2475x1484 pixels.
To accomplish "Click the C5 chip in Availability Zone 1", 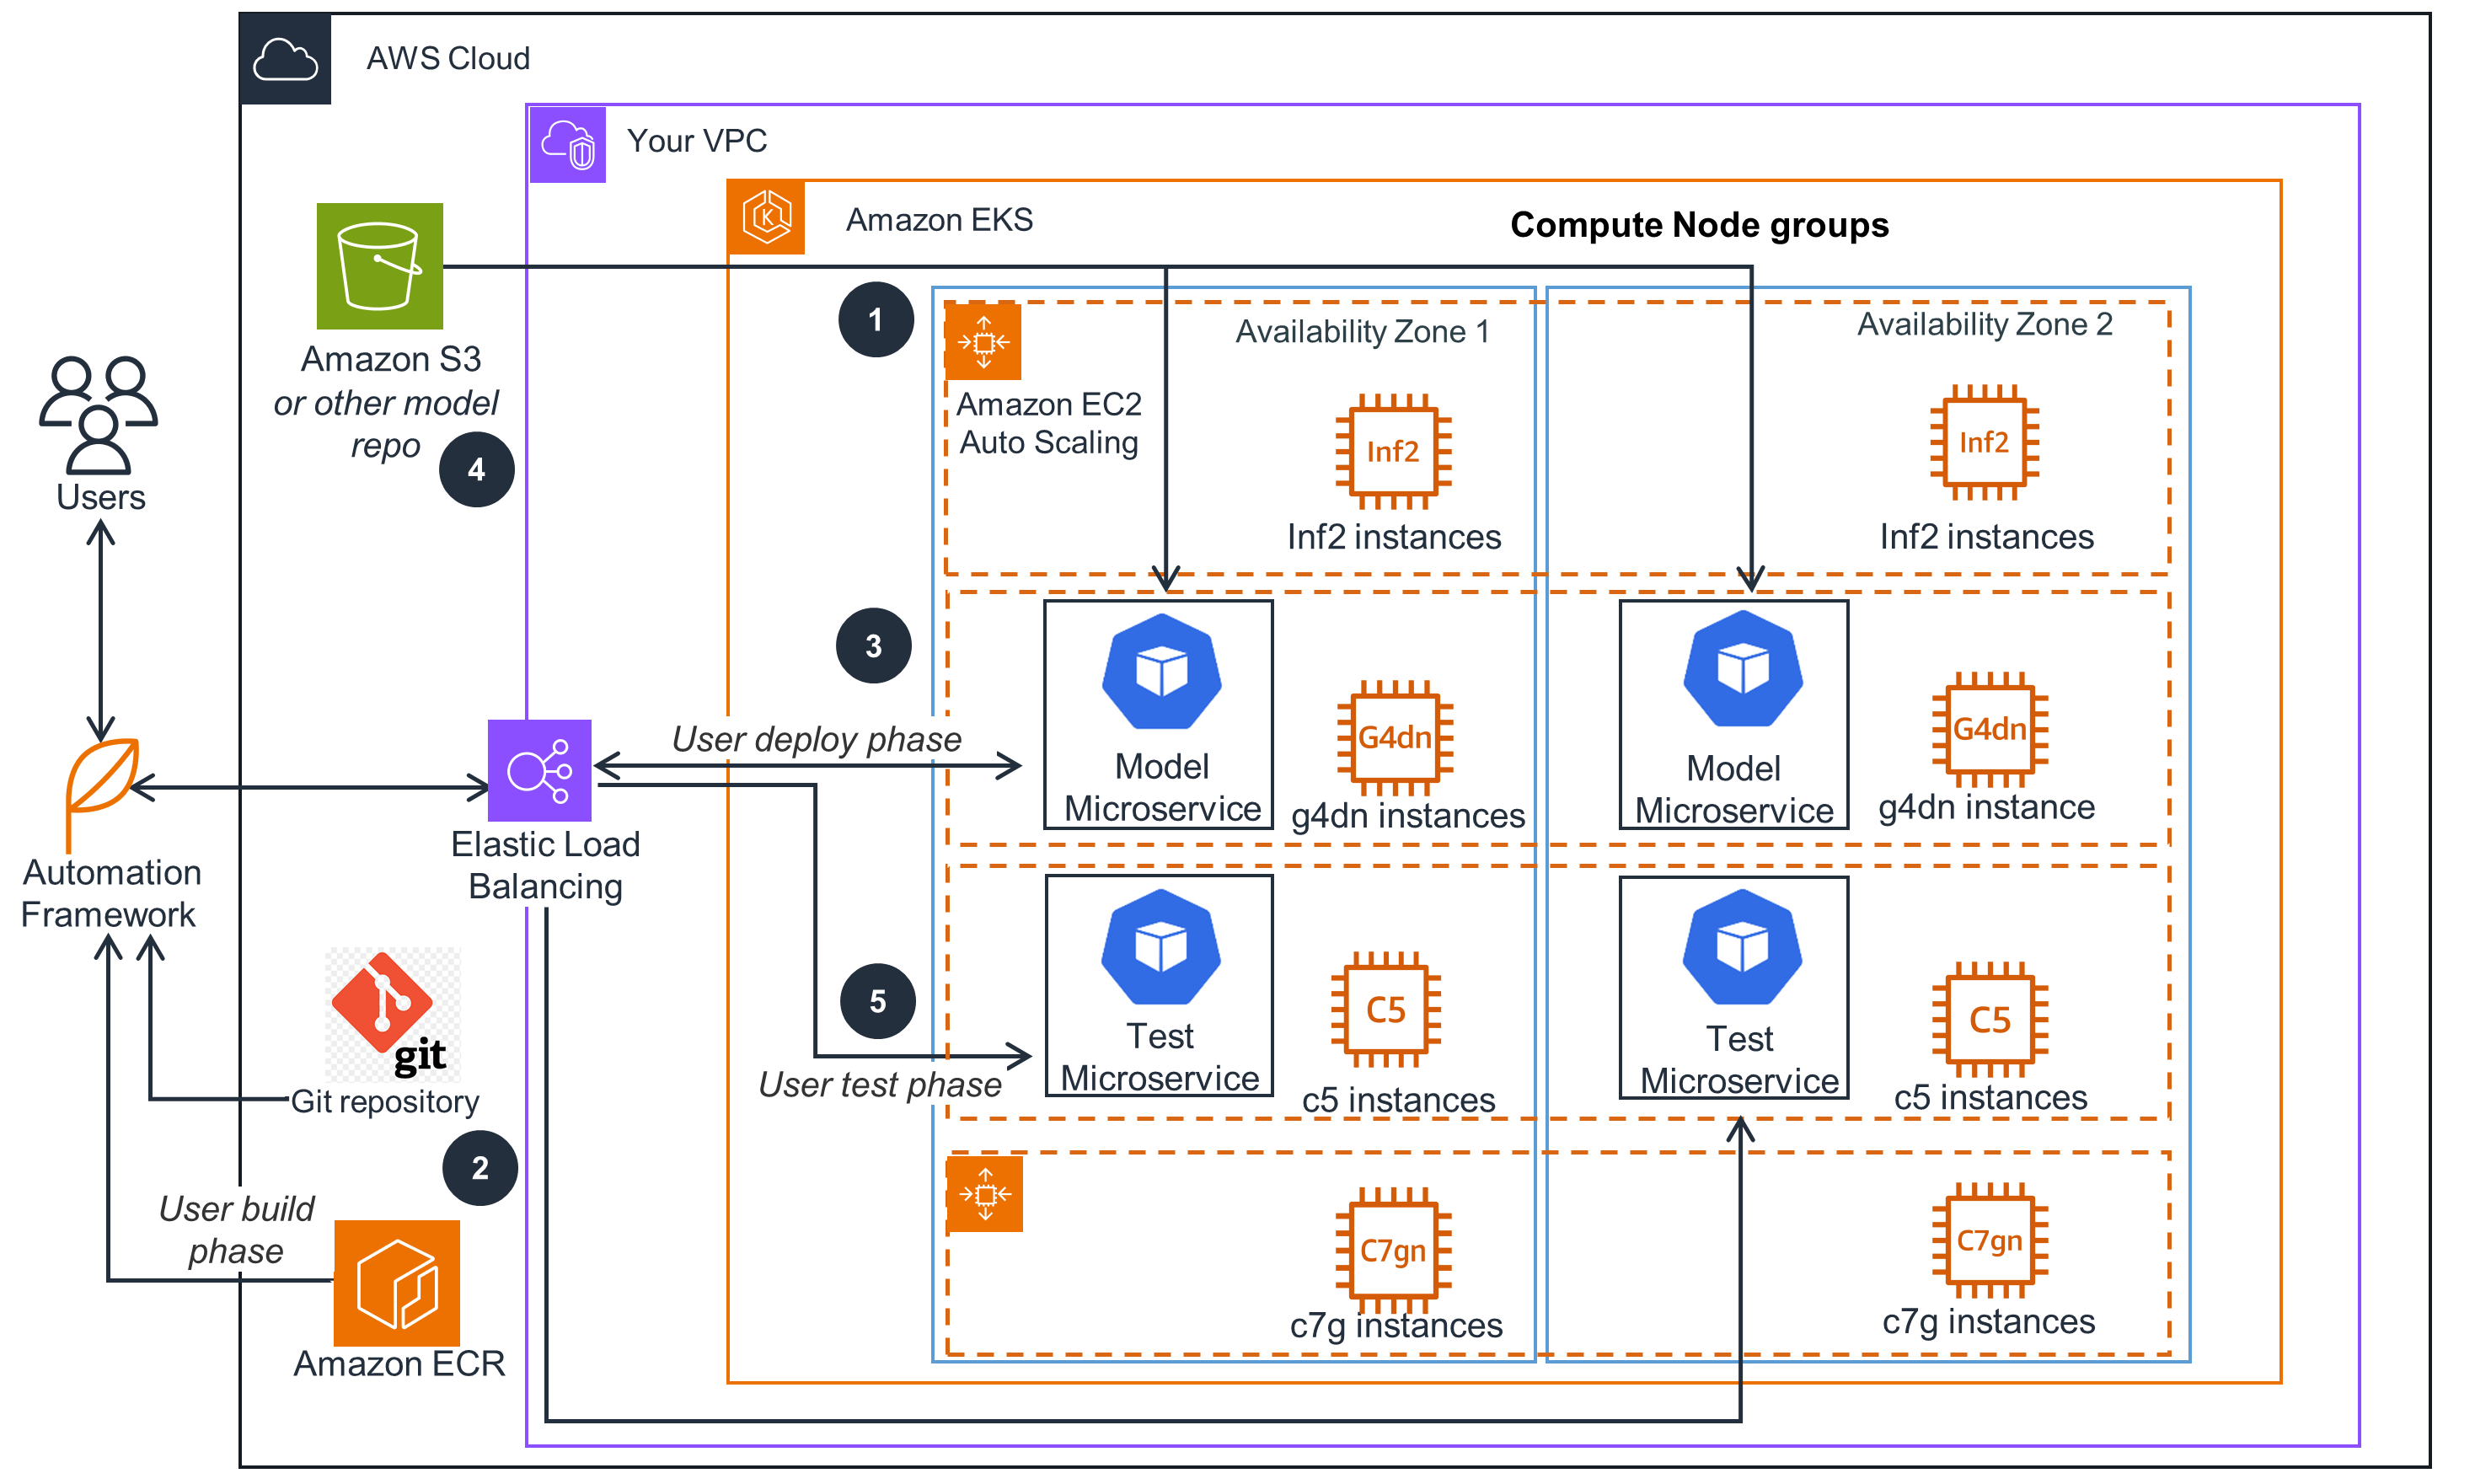I will [x=1385, y=1010].
